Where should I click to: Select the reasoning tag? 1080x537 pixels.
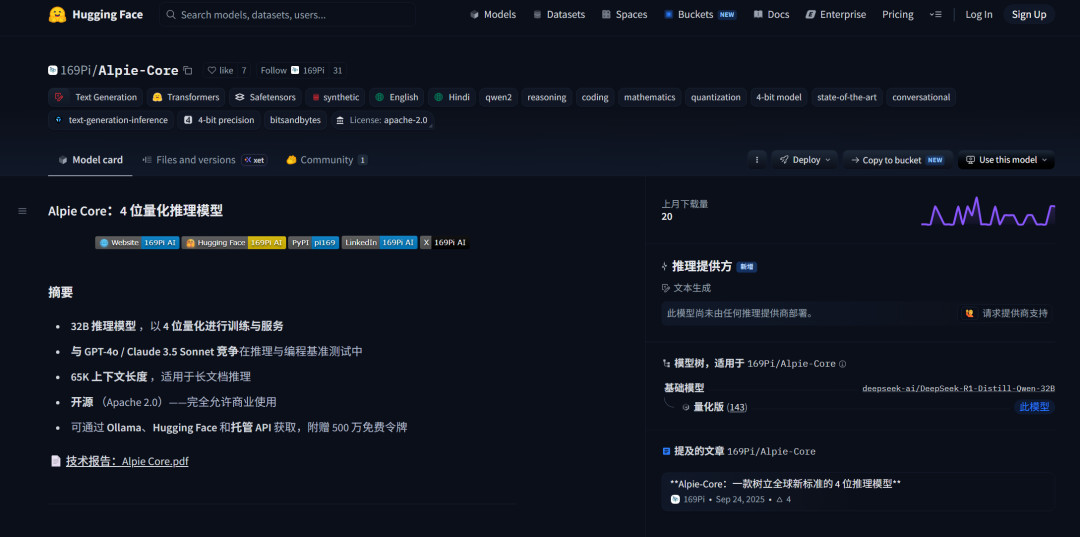tap(547, 97)
